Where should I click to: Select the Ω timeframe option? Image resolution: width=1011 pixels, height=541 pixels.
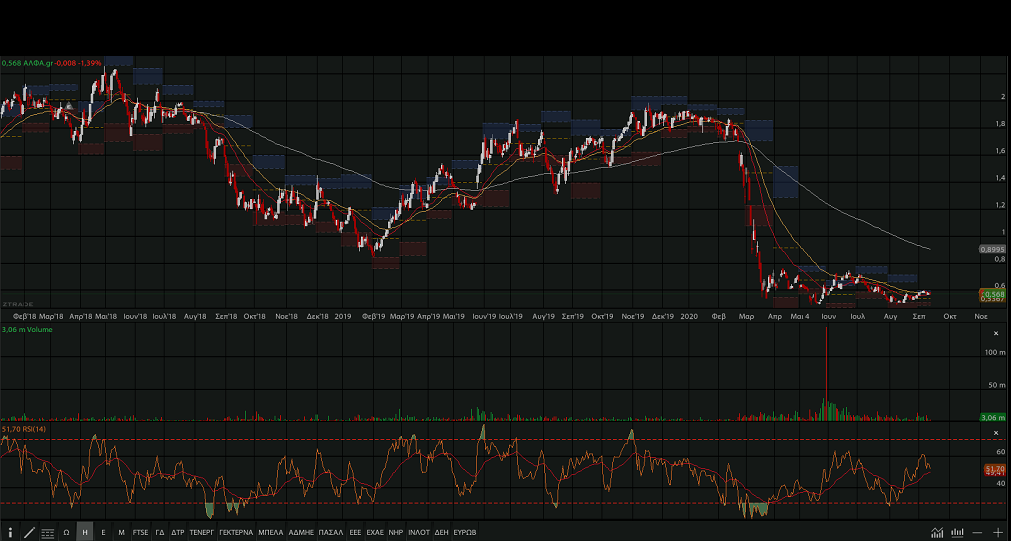coord(66,533)
